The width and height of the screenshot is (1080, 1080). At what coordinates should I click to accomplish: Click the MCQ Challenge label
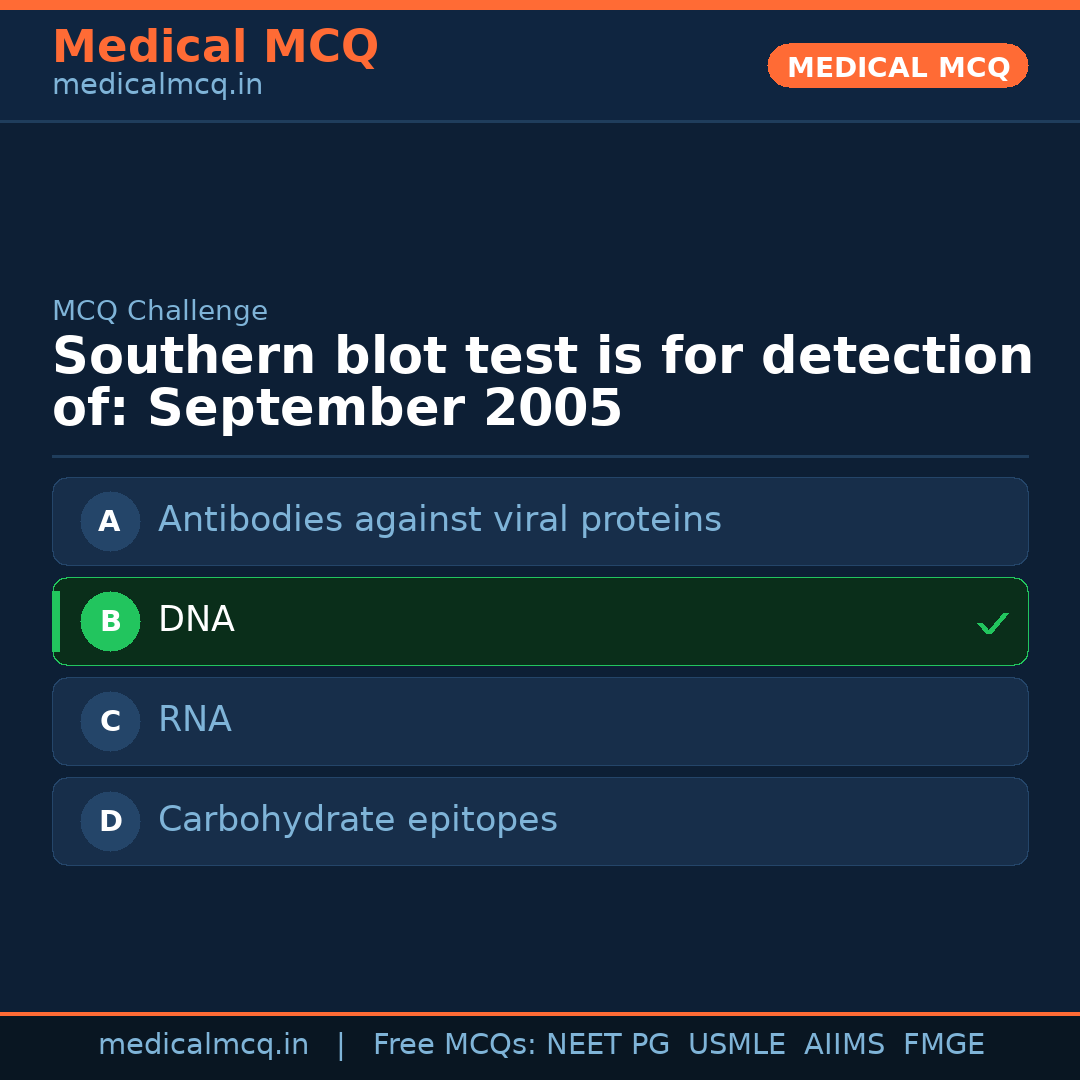(x=160, y=311)
